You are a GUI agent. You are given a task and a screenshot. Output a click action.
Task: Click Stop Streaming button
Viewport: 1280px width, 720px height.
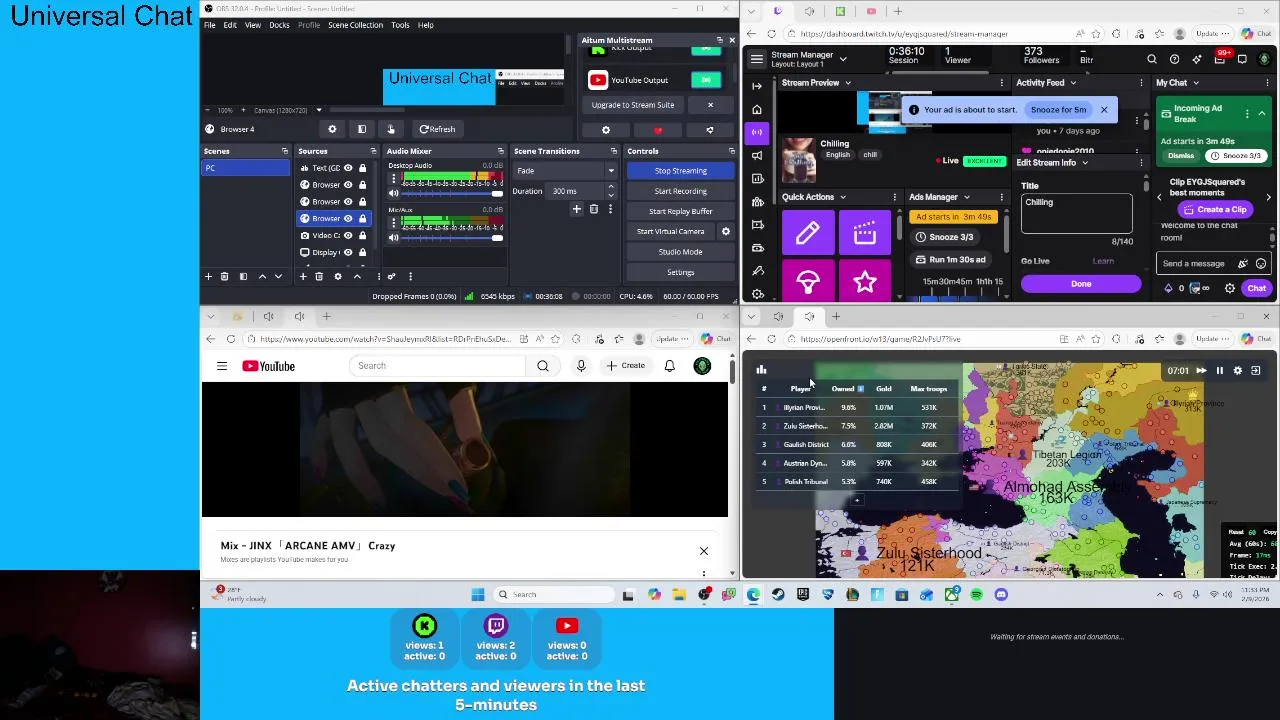(680, 170)
